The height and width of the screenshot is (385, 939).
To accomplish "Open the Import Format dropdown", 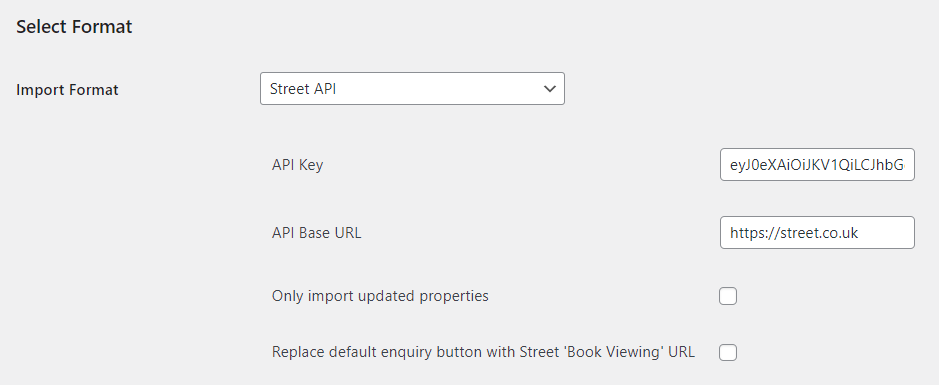I will [x=412, y=89].
